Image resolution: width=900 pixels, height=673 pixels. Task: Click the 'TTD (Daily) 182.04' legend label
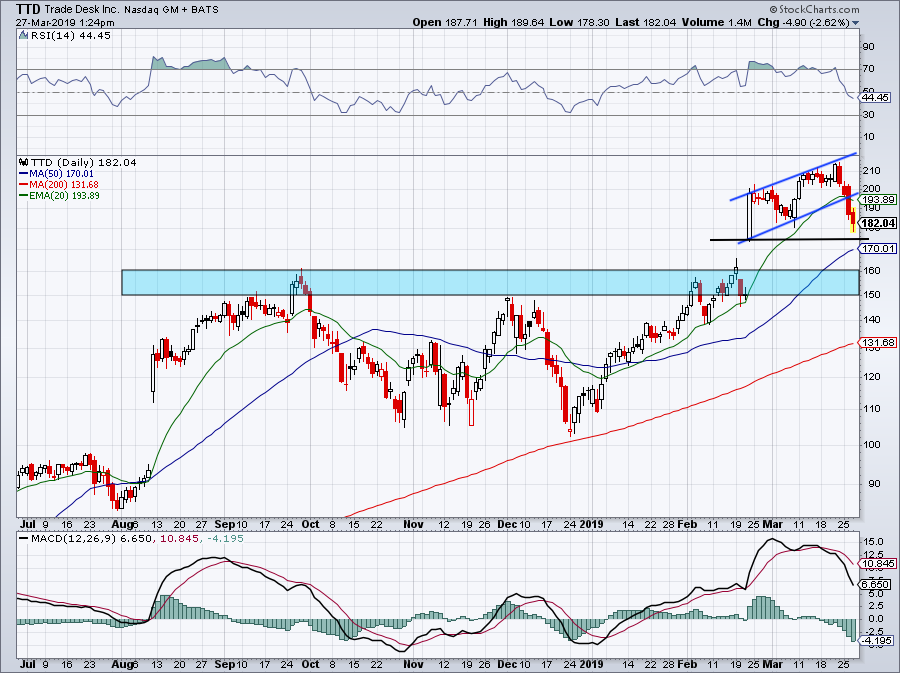point(83,162)
